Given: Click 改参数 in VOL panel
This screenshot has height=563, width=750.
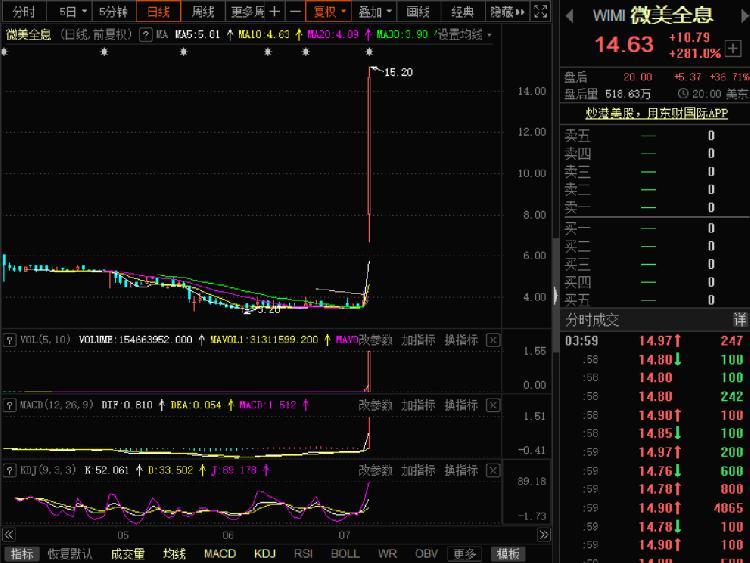Looking at the screenshot, I should point(375,340).
